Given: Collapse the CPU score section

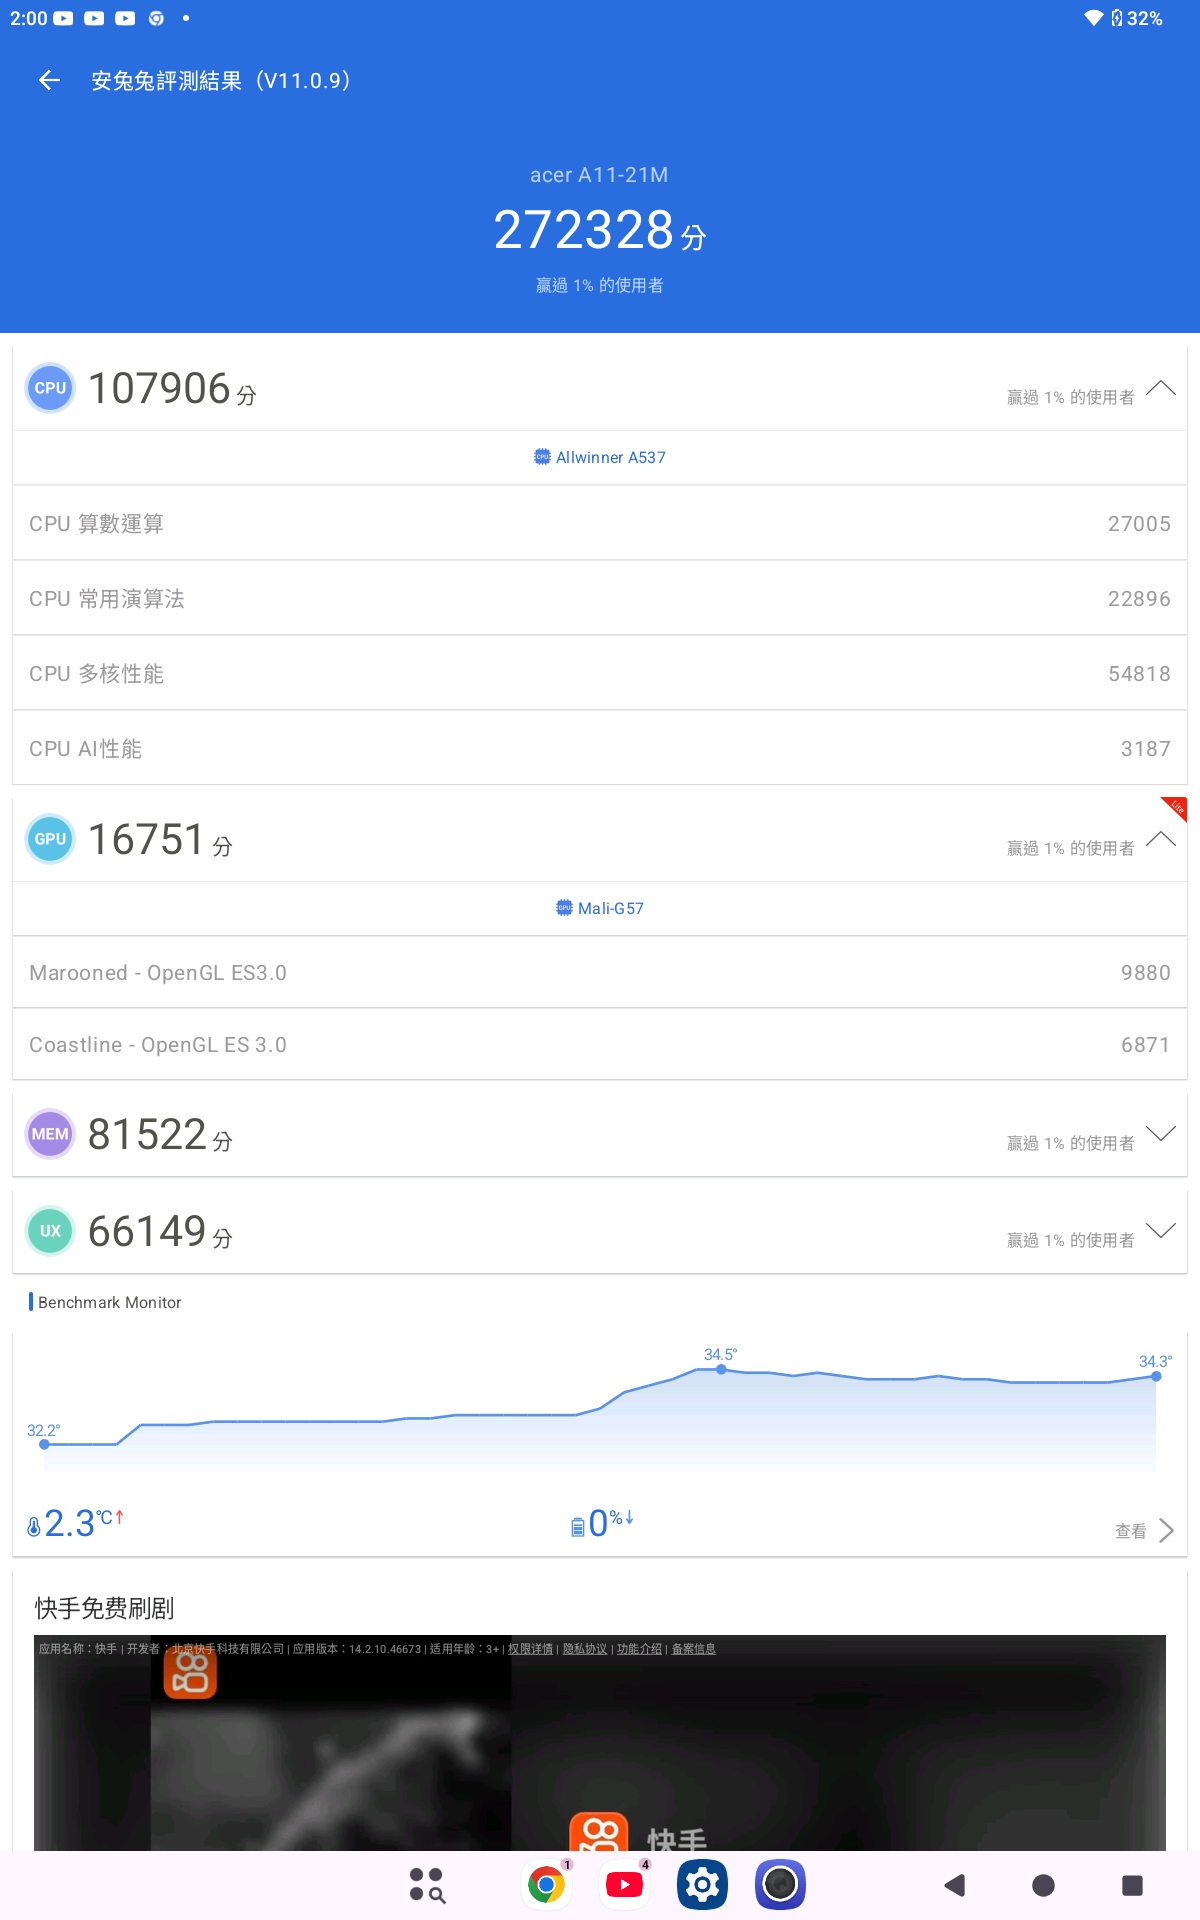Looking at the screenshot, I should [1160, 388].
